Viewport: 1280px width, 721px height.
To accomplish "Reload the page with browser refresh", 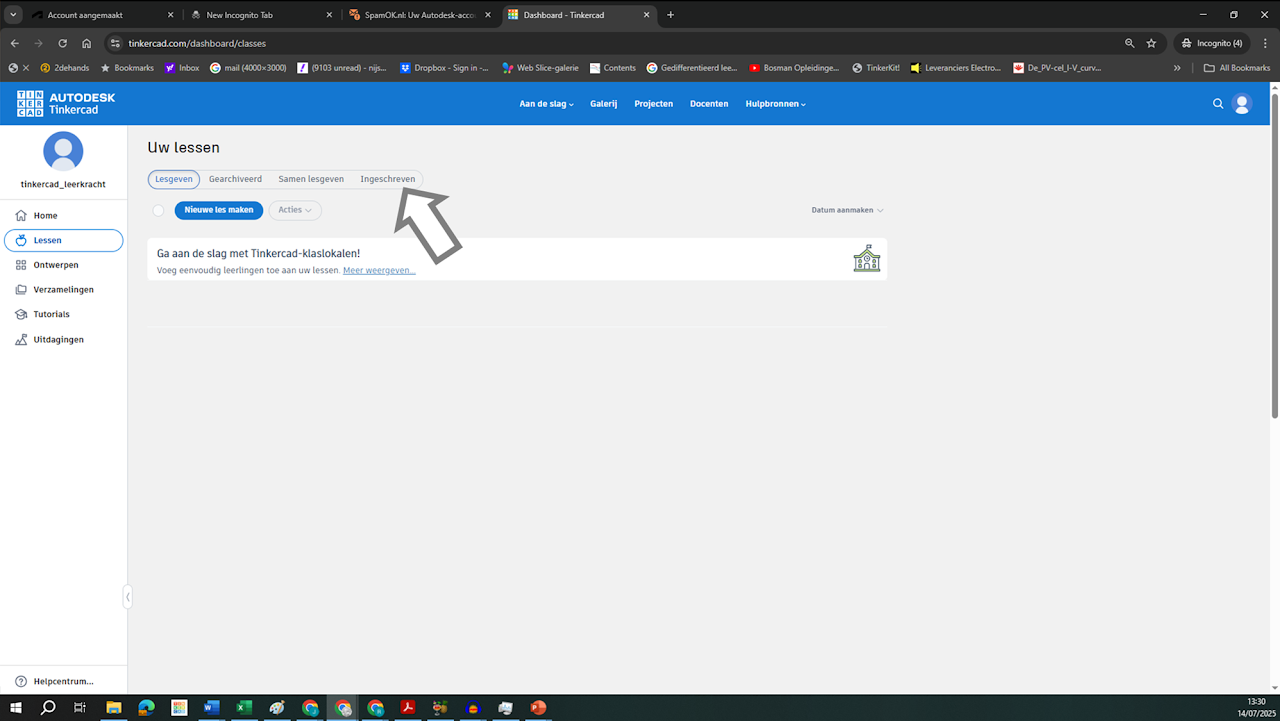I will click(x=63, y=43).
